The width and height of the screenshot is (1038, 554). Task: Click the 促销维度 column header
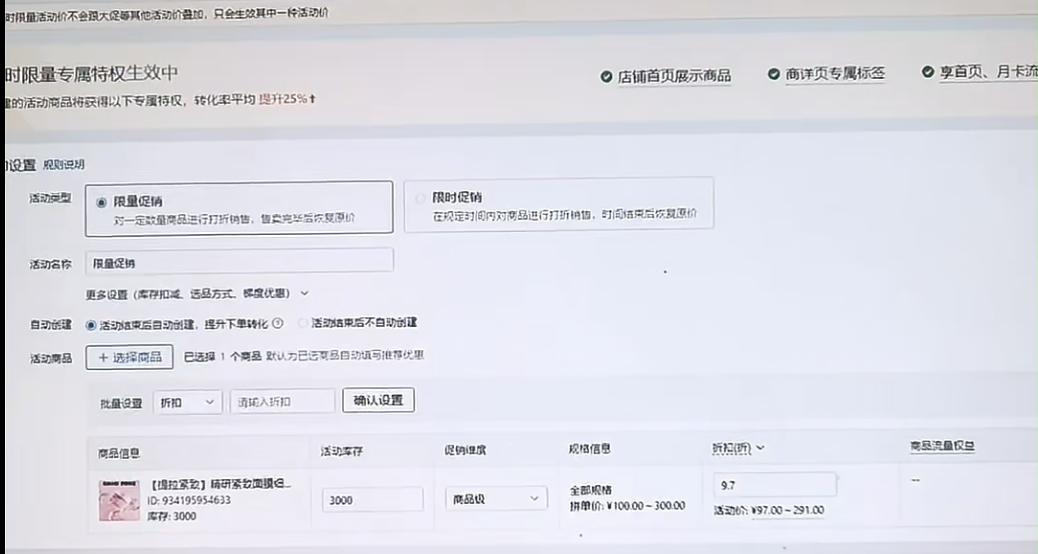coord(465,450)
